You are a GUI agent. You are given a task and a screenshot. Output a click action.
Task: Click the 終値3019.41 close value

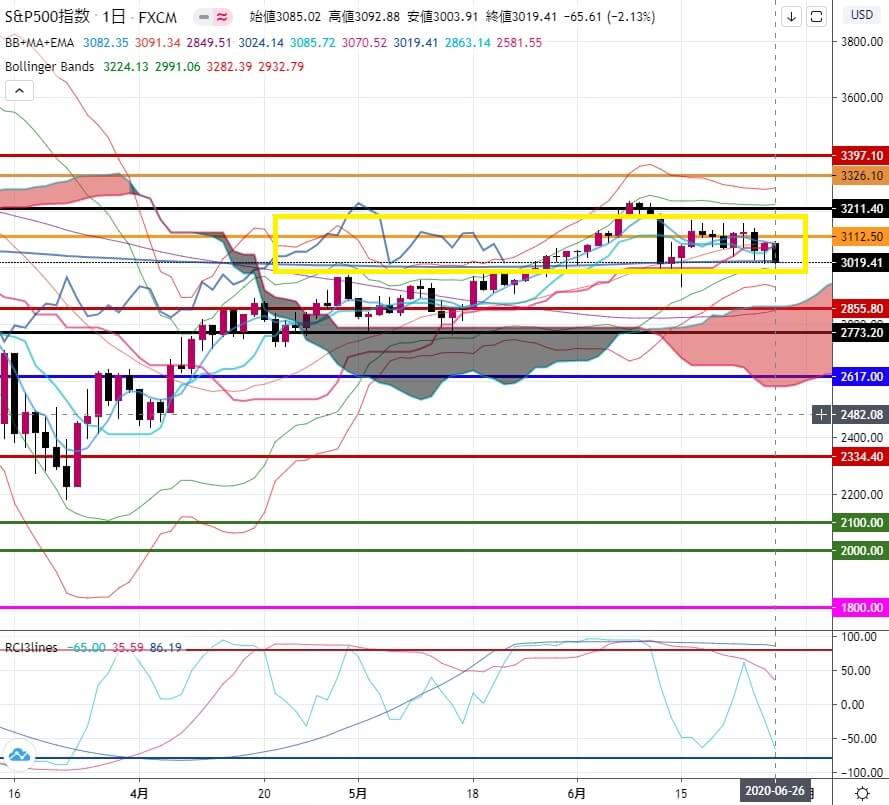click(522, 17)
